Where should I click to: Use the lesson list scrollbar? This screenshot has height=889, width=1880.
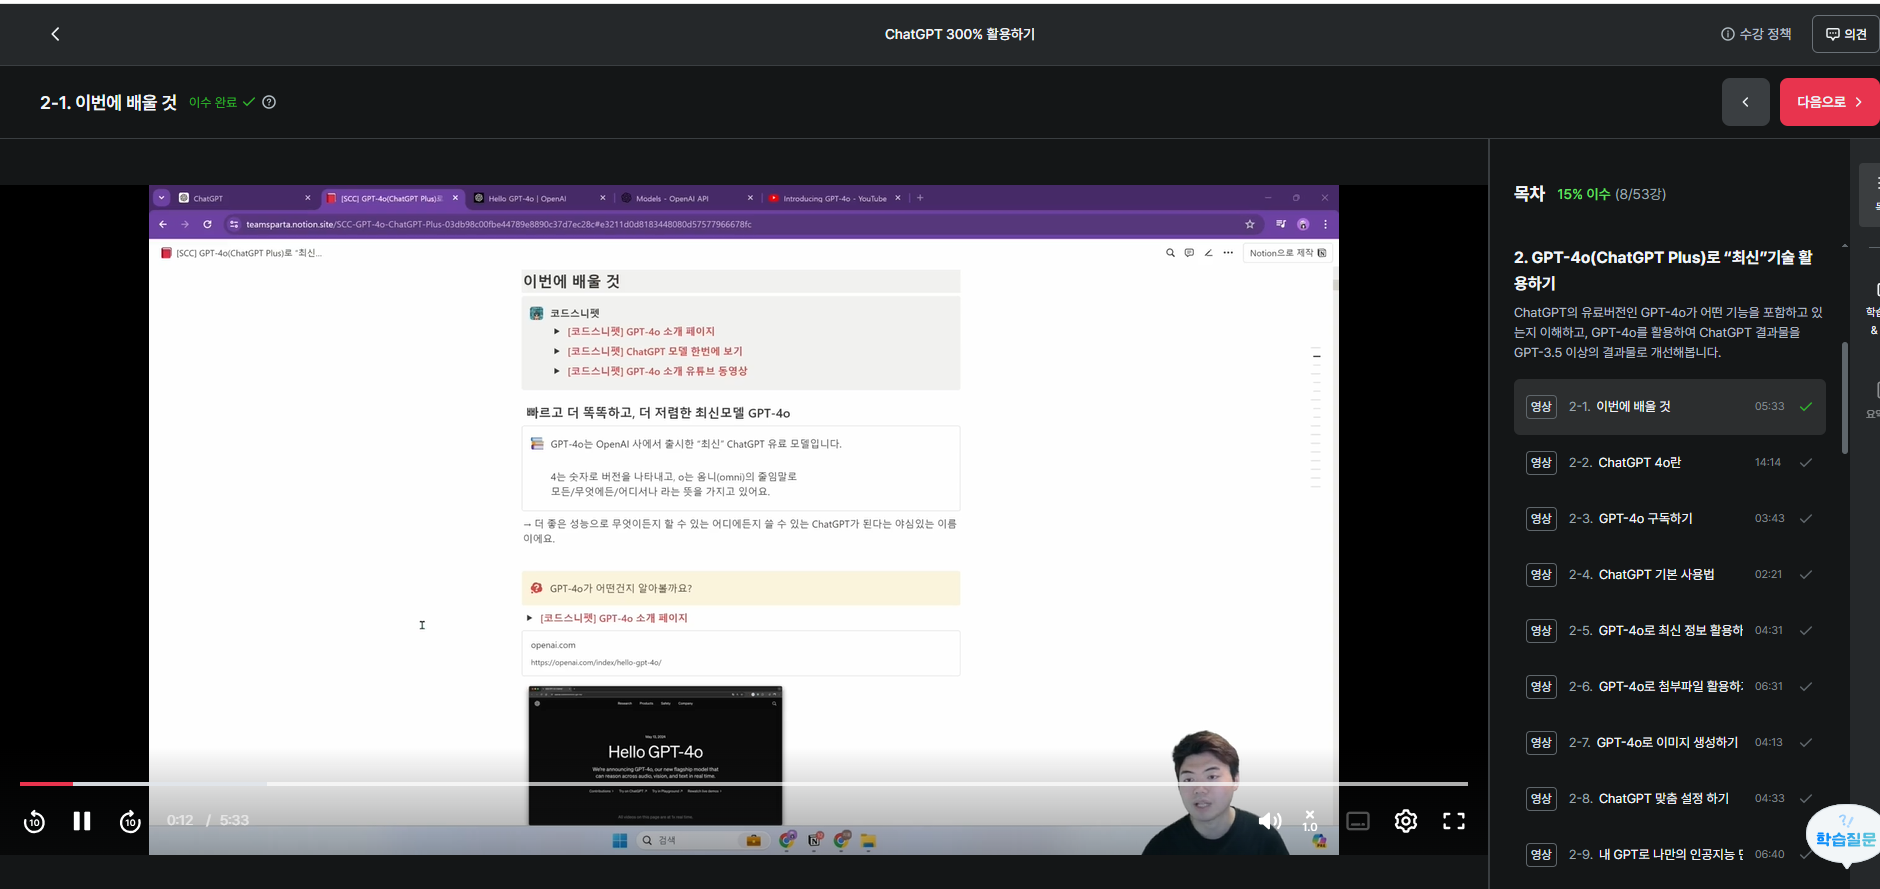coord(1844,398)
